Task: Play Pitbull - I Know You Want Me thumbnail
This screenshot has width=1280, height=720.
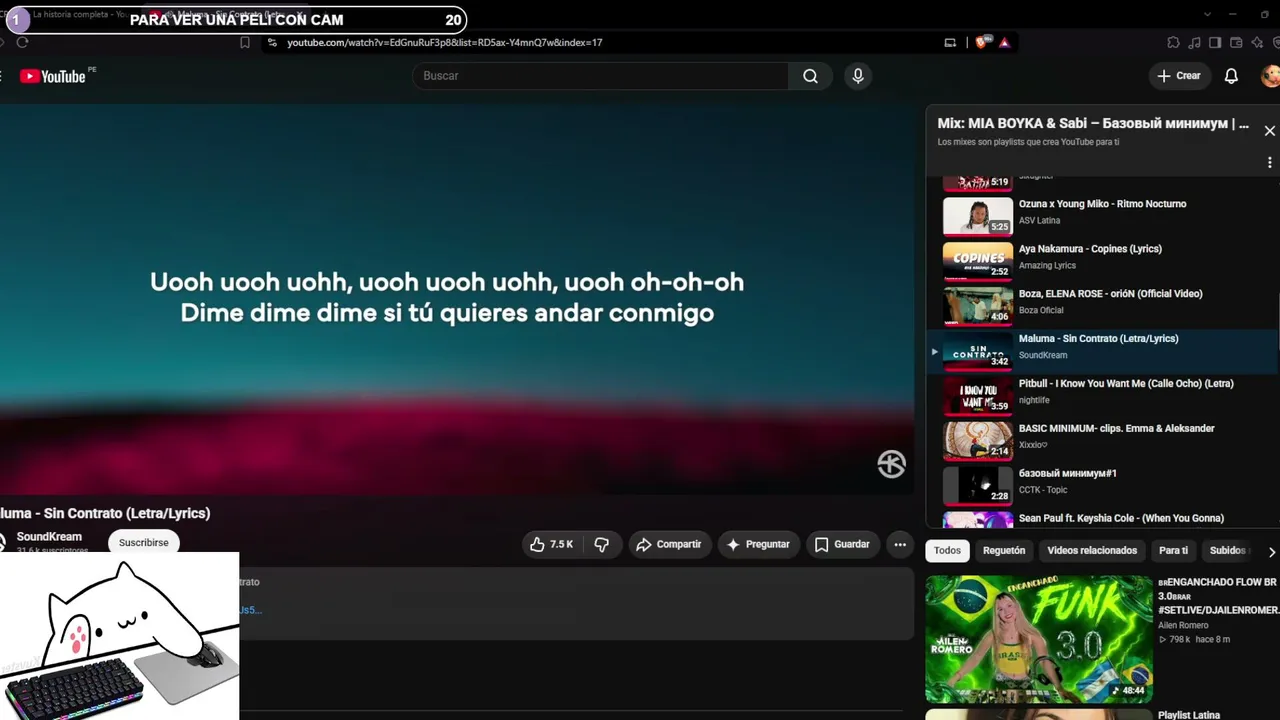Action: pyautogui.click(x=978, y=395)
